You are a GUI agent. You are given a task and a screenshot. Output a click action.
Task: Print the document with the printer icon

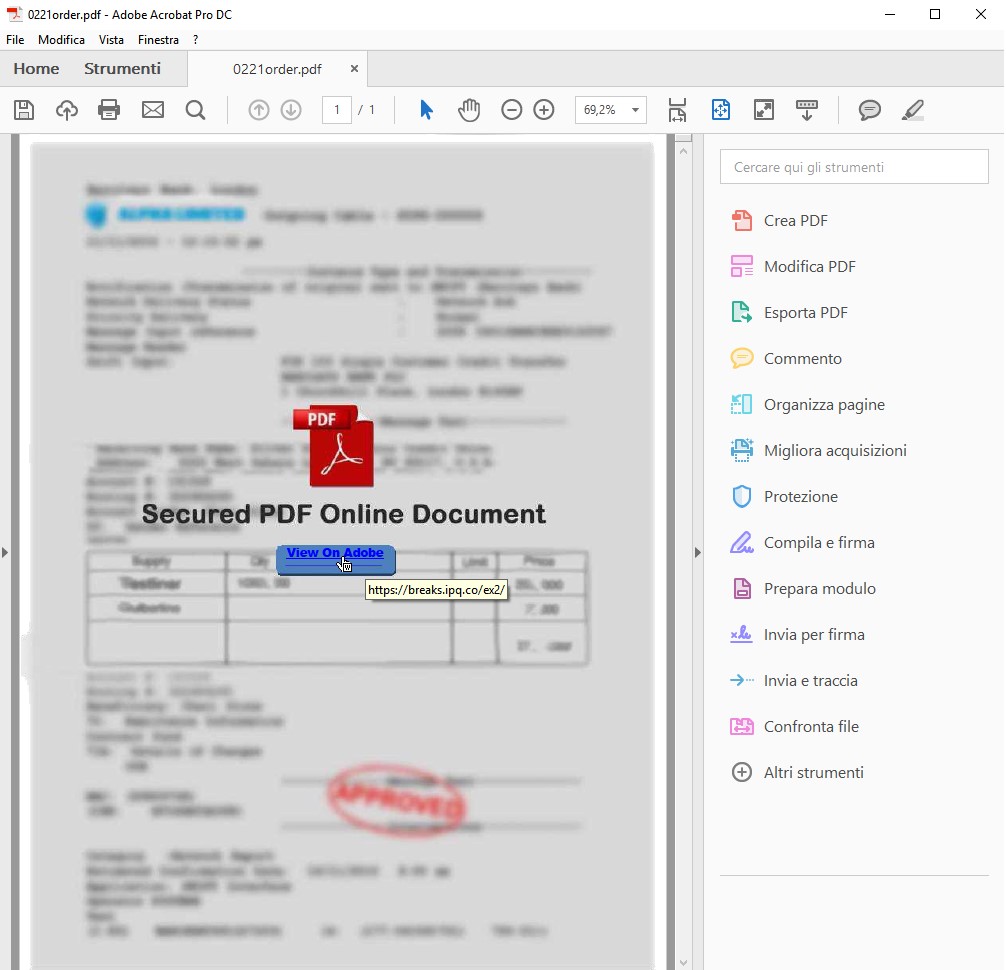[x=109, y=110]
